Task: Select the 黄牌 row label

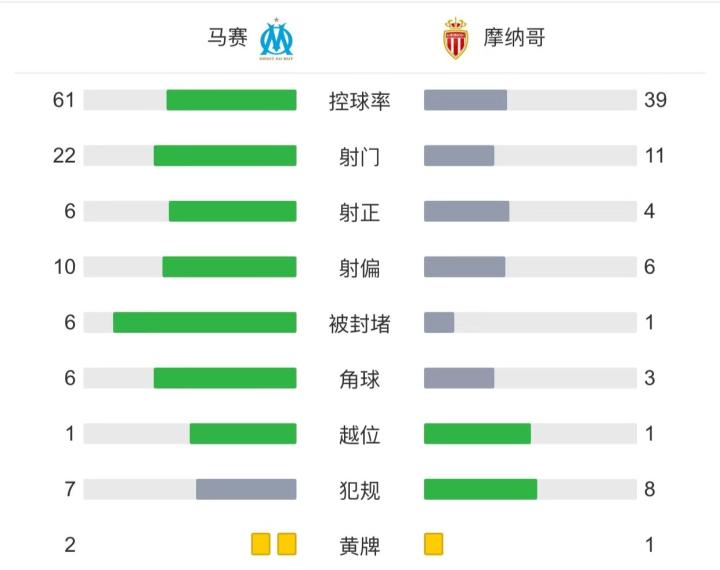Action: pos(360,546)
